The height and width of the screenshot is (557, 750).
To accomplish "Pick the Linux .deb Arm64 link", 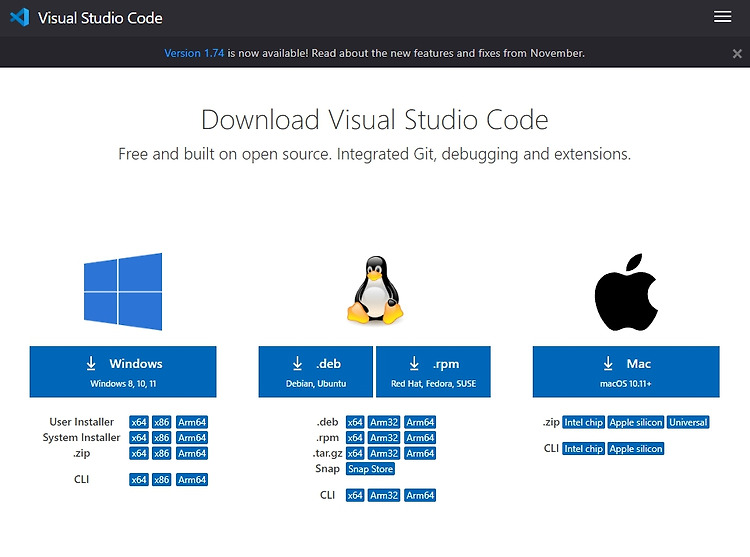I will (x=420, y=422).
